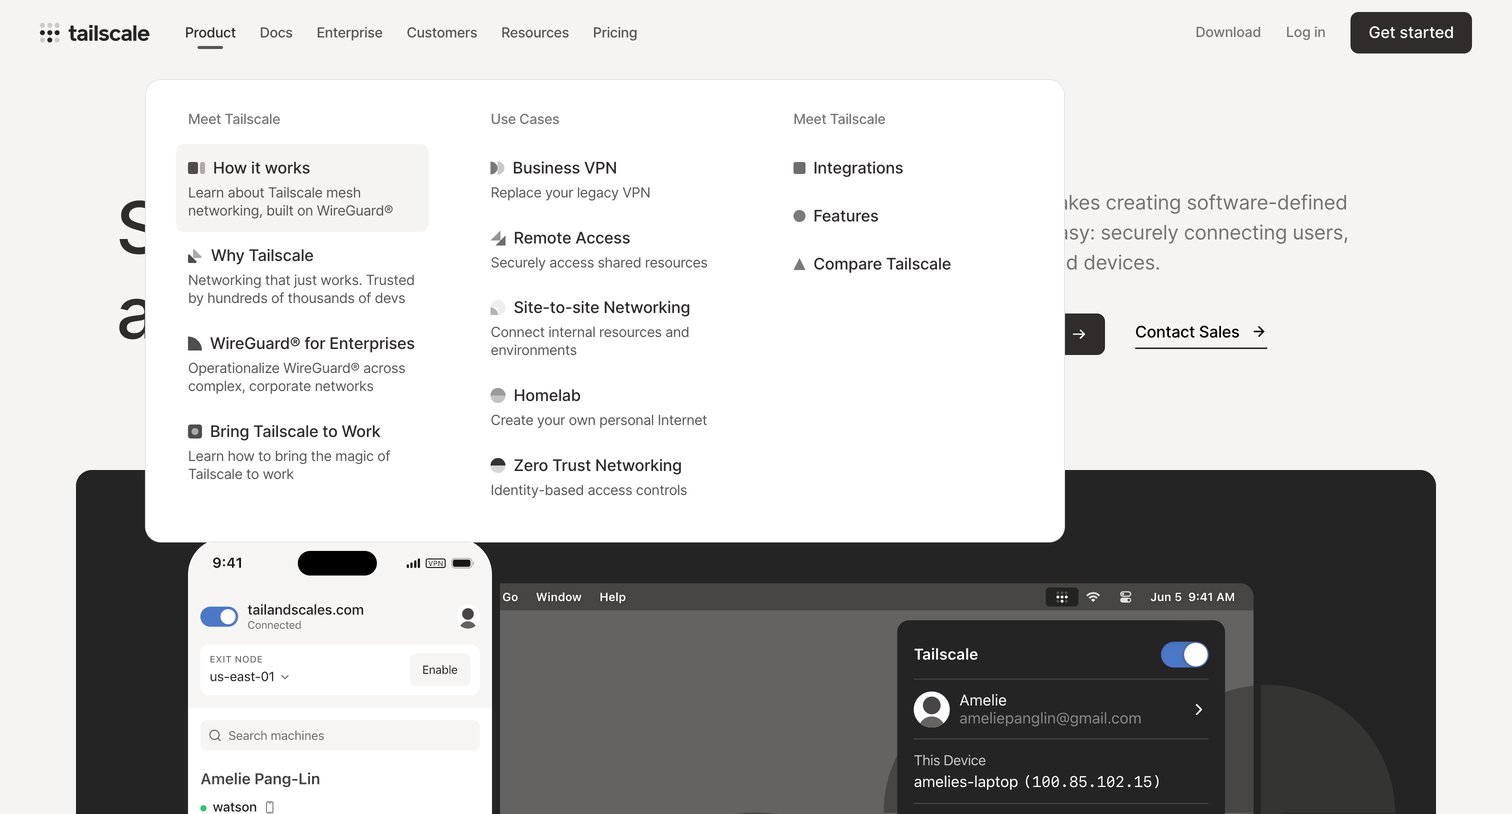Click ameliepanglin@gmail.com in the Tailscale panel
The width and height of the screenshot is (1512, 814).
1050,718
